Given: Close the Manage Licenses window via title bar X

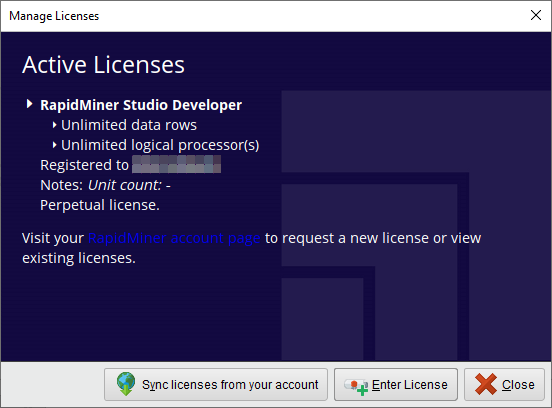Looking at the screenshot, I should pyautogui.click(x=536, y=15).
